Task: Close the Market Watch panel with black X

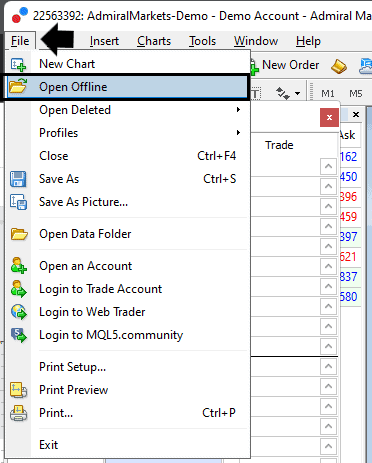Action: [356, 115]
